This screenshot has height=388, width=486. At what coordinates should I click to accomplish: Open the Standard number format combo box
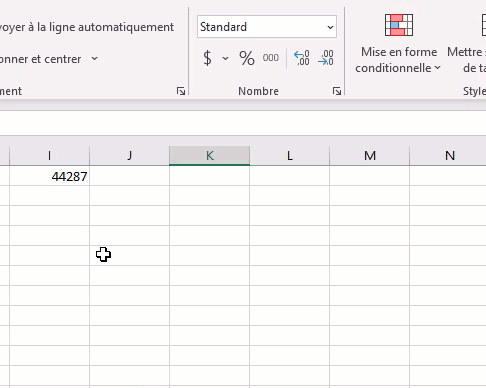[267, 27]
